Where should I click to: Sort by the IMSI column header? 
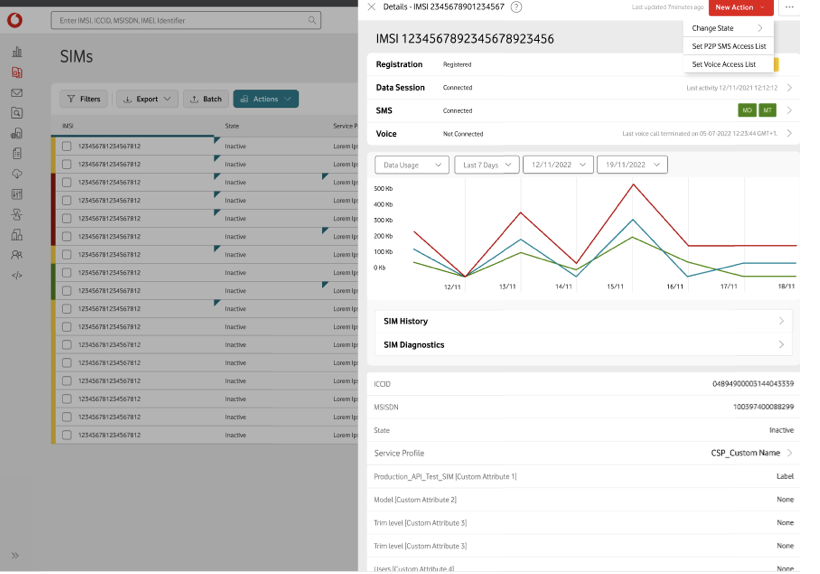(68, 126)
